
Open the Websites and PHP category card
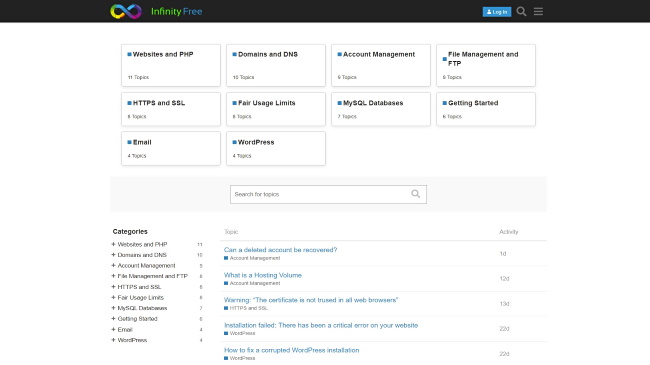(x=171, y=65)
